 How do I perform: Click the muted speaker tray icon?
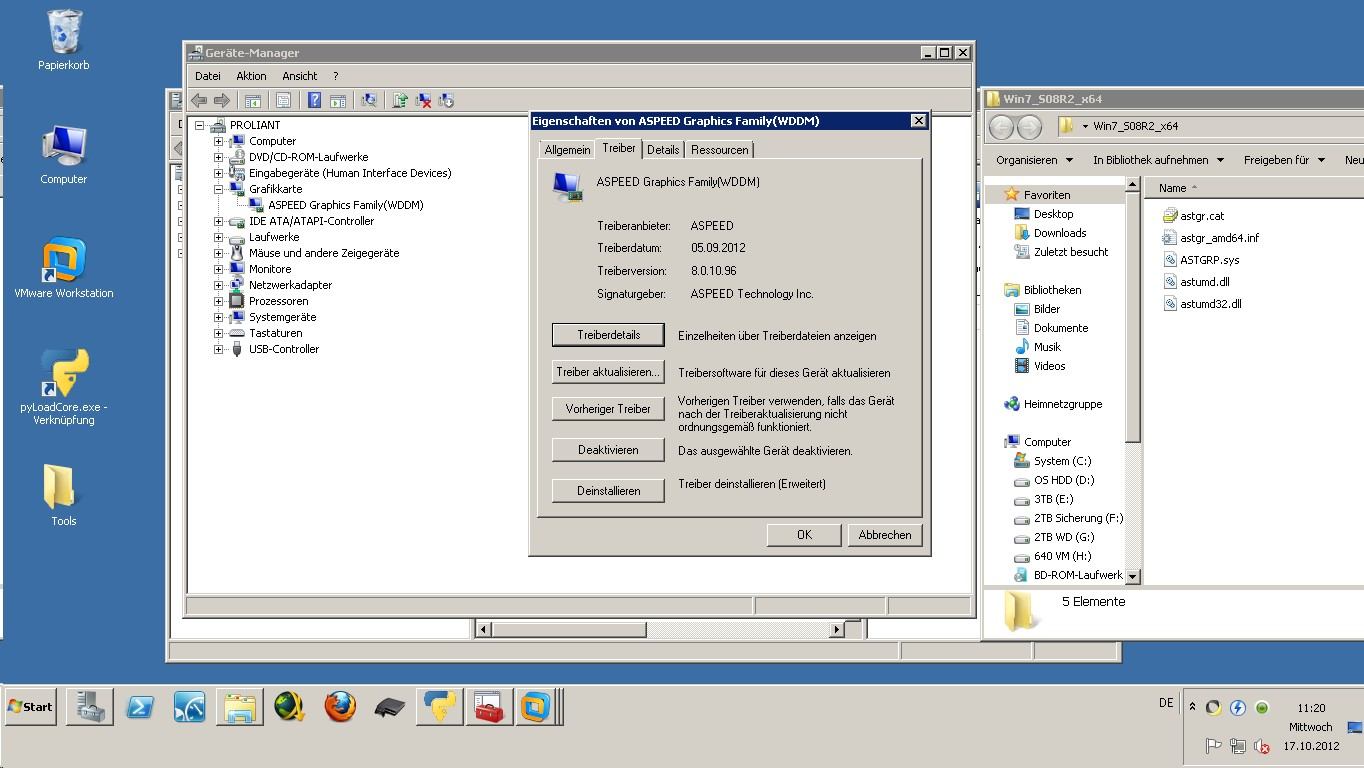[x=1262, y=746]
